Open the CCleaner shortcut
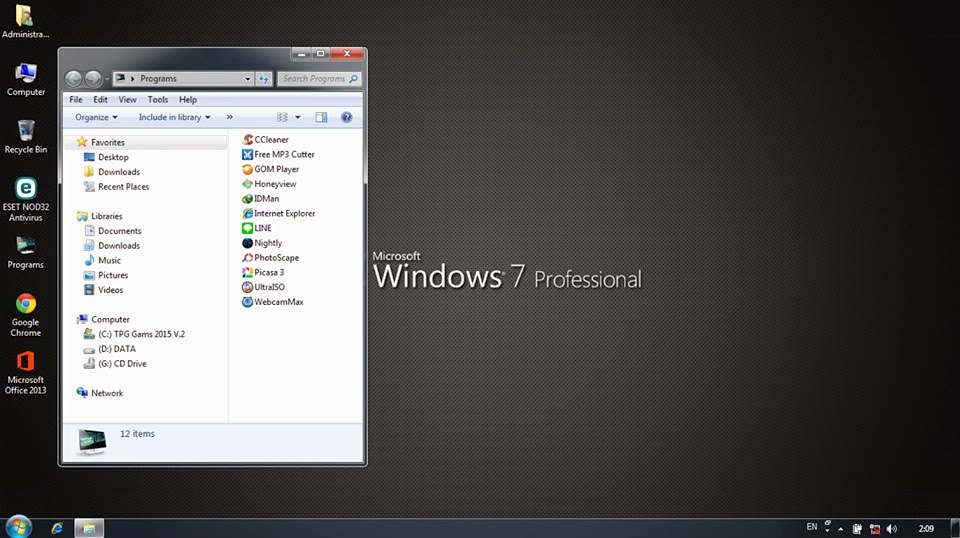 [x=265, y=140]
